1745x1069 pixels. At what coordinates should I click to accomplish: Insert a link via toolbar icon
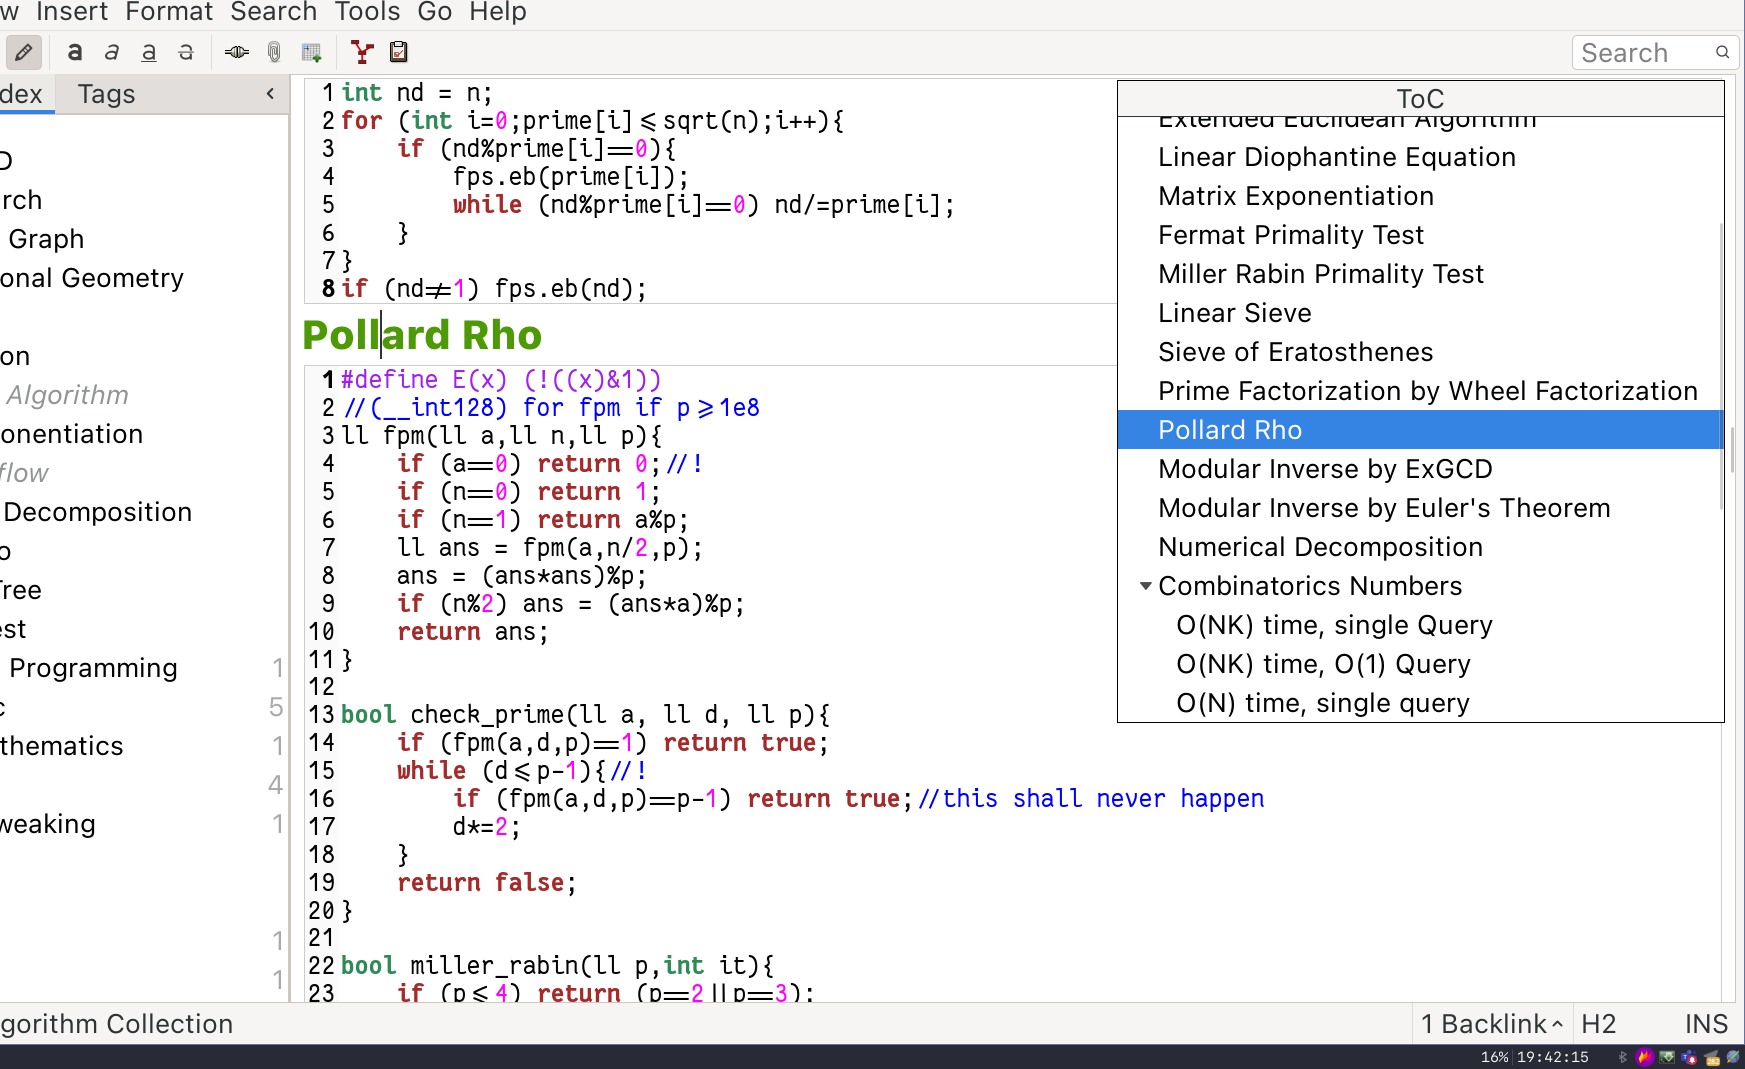237,52
